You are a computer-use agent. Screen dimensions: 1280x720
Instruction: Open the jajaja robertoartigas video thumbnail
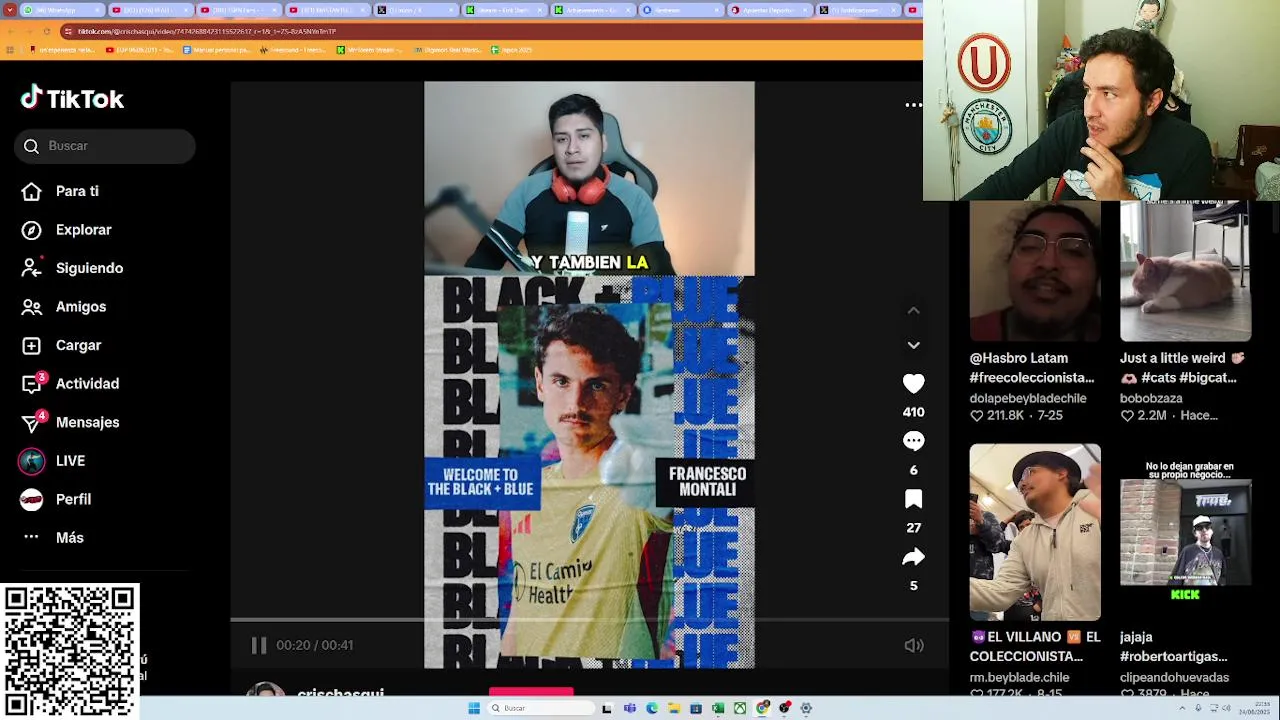[x=1185, y=532]
